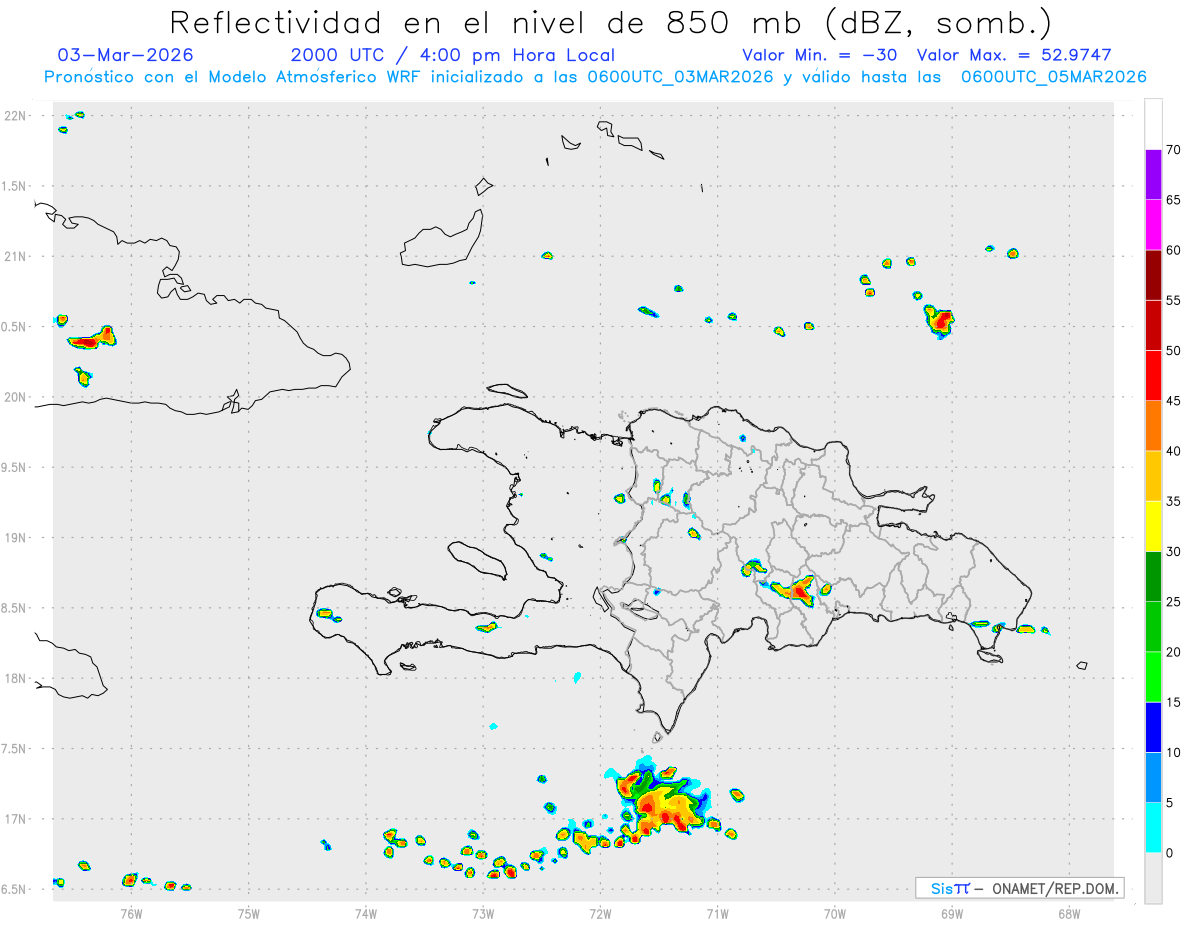Click the 'Pronostico con el Modelo Atmosferico WRF' line
Screen dimensions: 1200x927
coord(595,77)
